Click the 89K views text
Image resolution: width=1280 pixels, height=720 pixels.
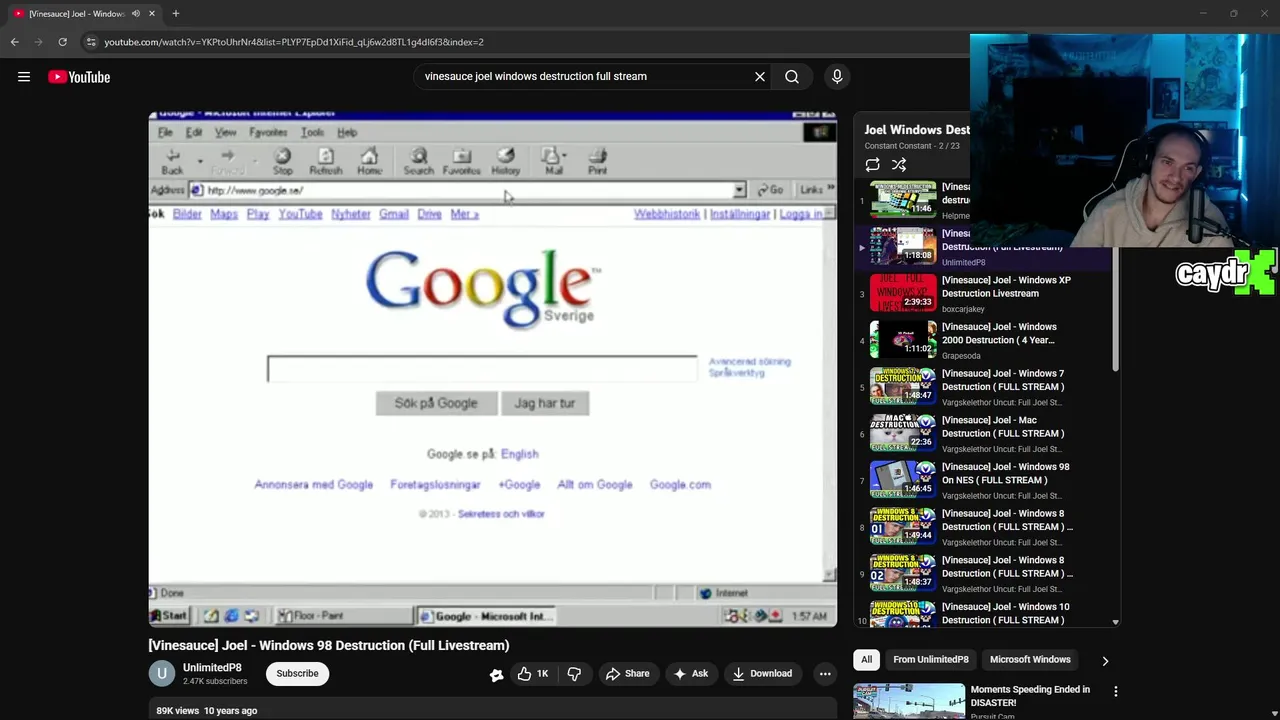178,711
